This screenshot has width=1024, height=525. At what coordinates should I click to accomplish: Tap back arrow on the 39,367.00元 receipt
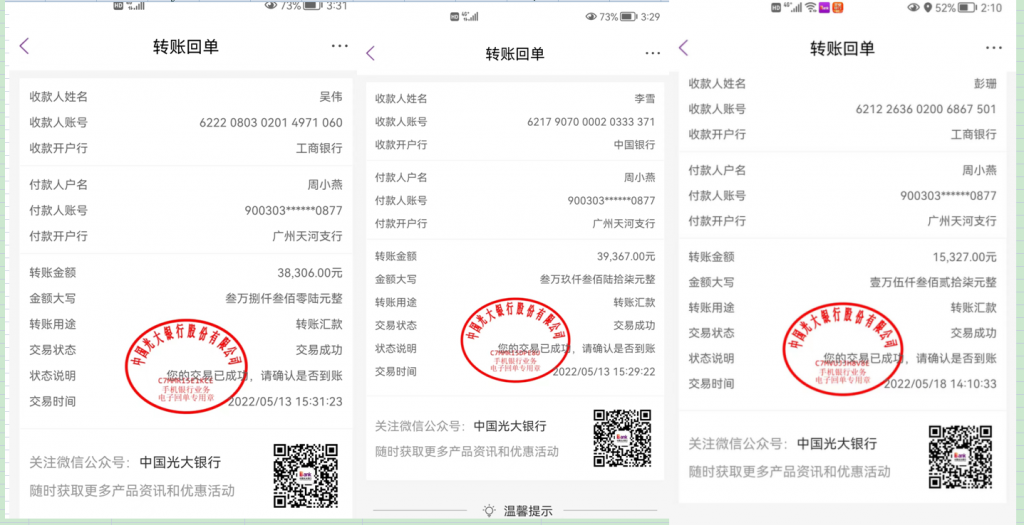pos(371,53)
